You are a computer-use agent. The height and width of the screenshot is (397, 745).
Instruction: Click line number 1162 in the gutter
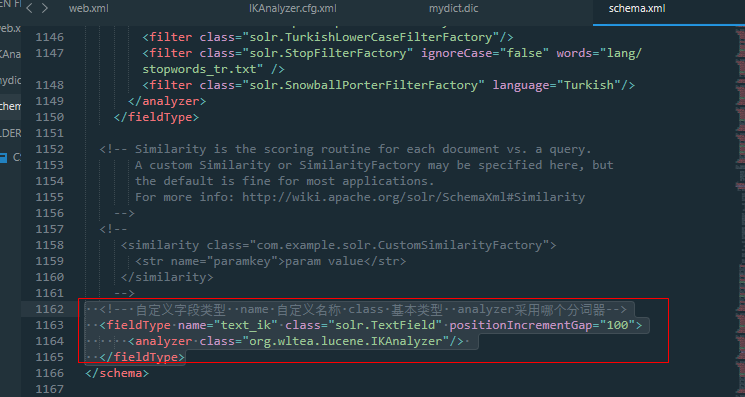coord(49,309)
